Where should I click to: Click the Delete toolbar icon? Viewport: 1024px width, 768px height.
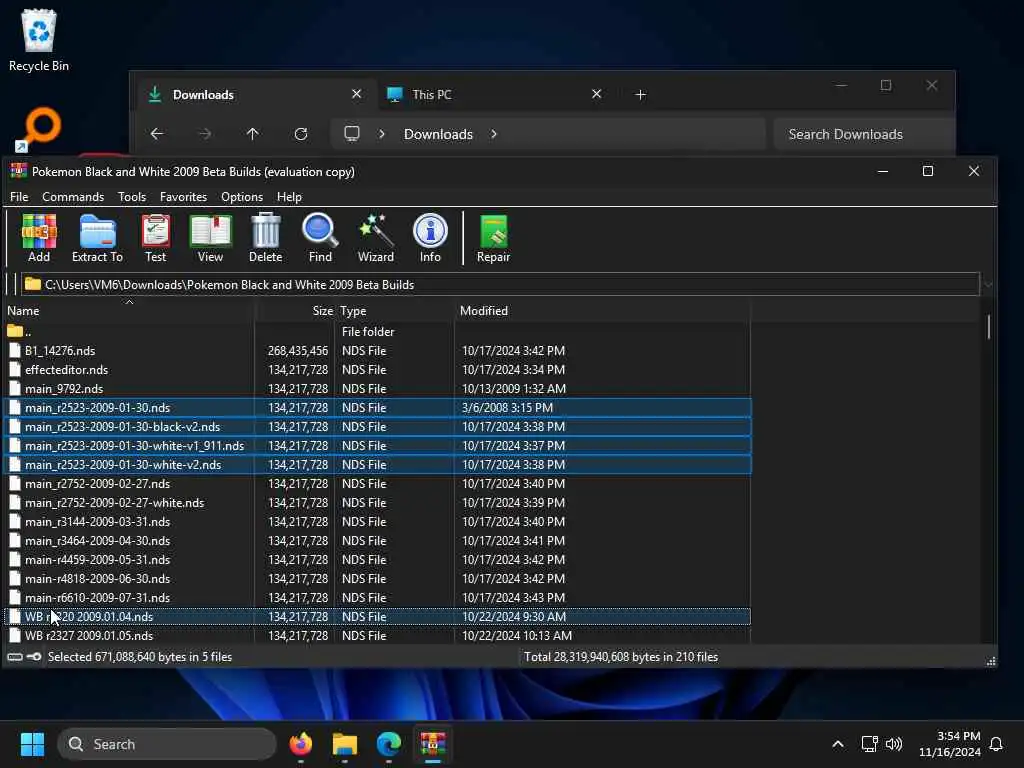(x=266, y=238)
